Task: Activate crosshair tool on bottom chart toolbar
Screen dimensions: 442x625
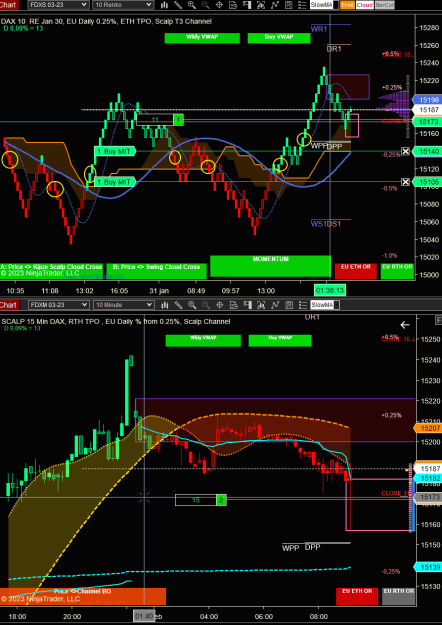Action: (x=220, y=305)
